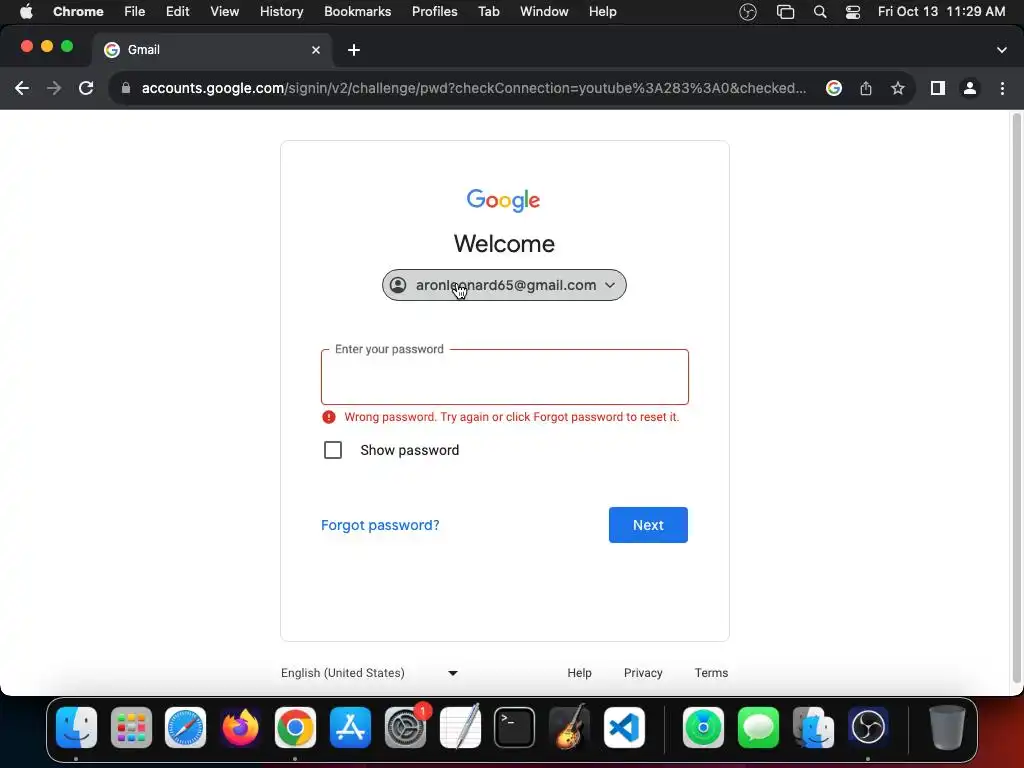Click the Enter your password field

click(505, 377)
